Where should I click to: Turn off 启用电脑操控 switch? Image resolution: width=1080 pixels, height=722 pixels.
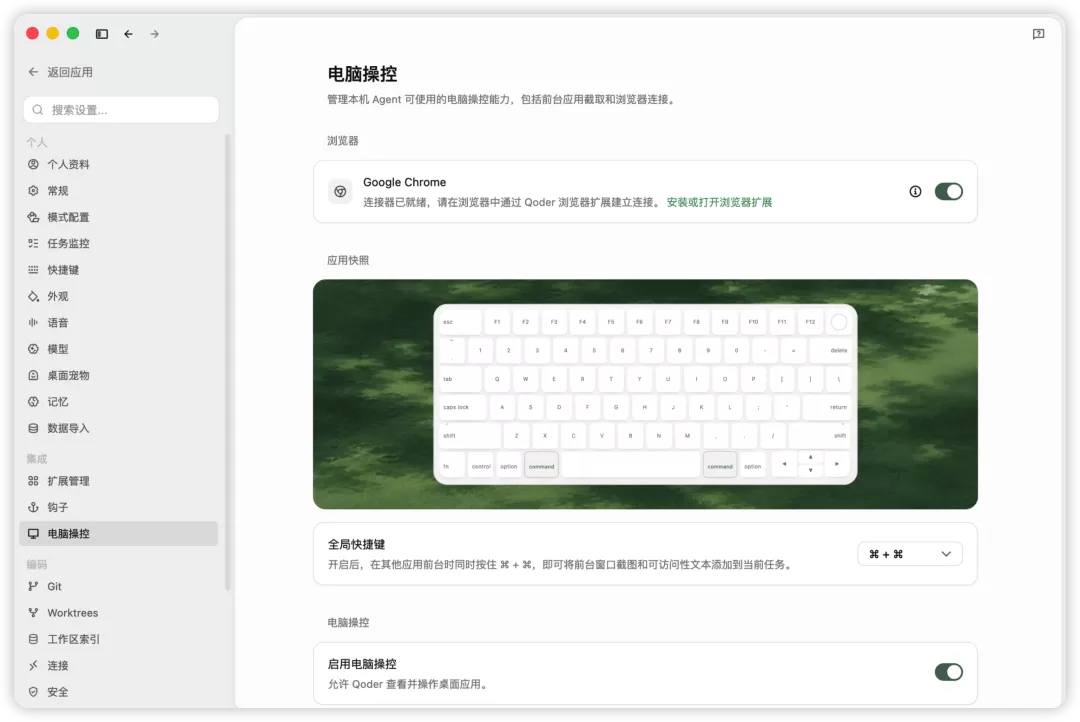[948, 672]
